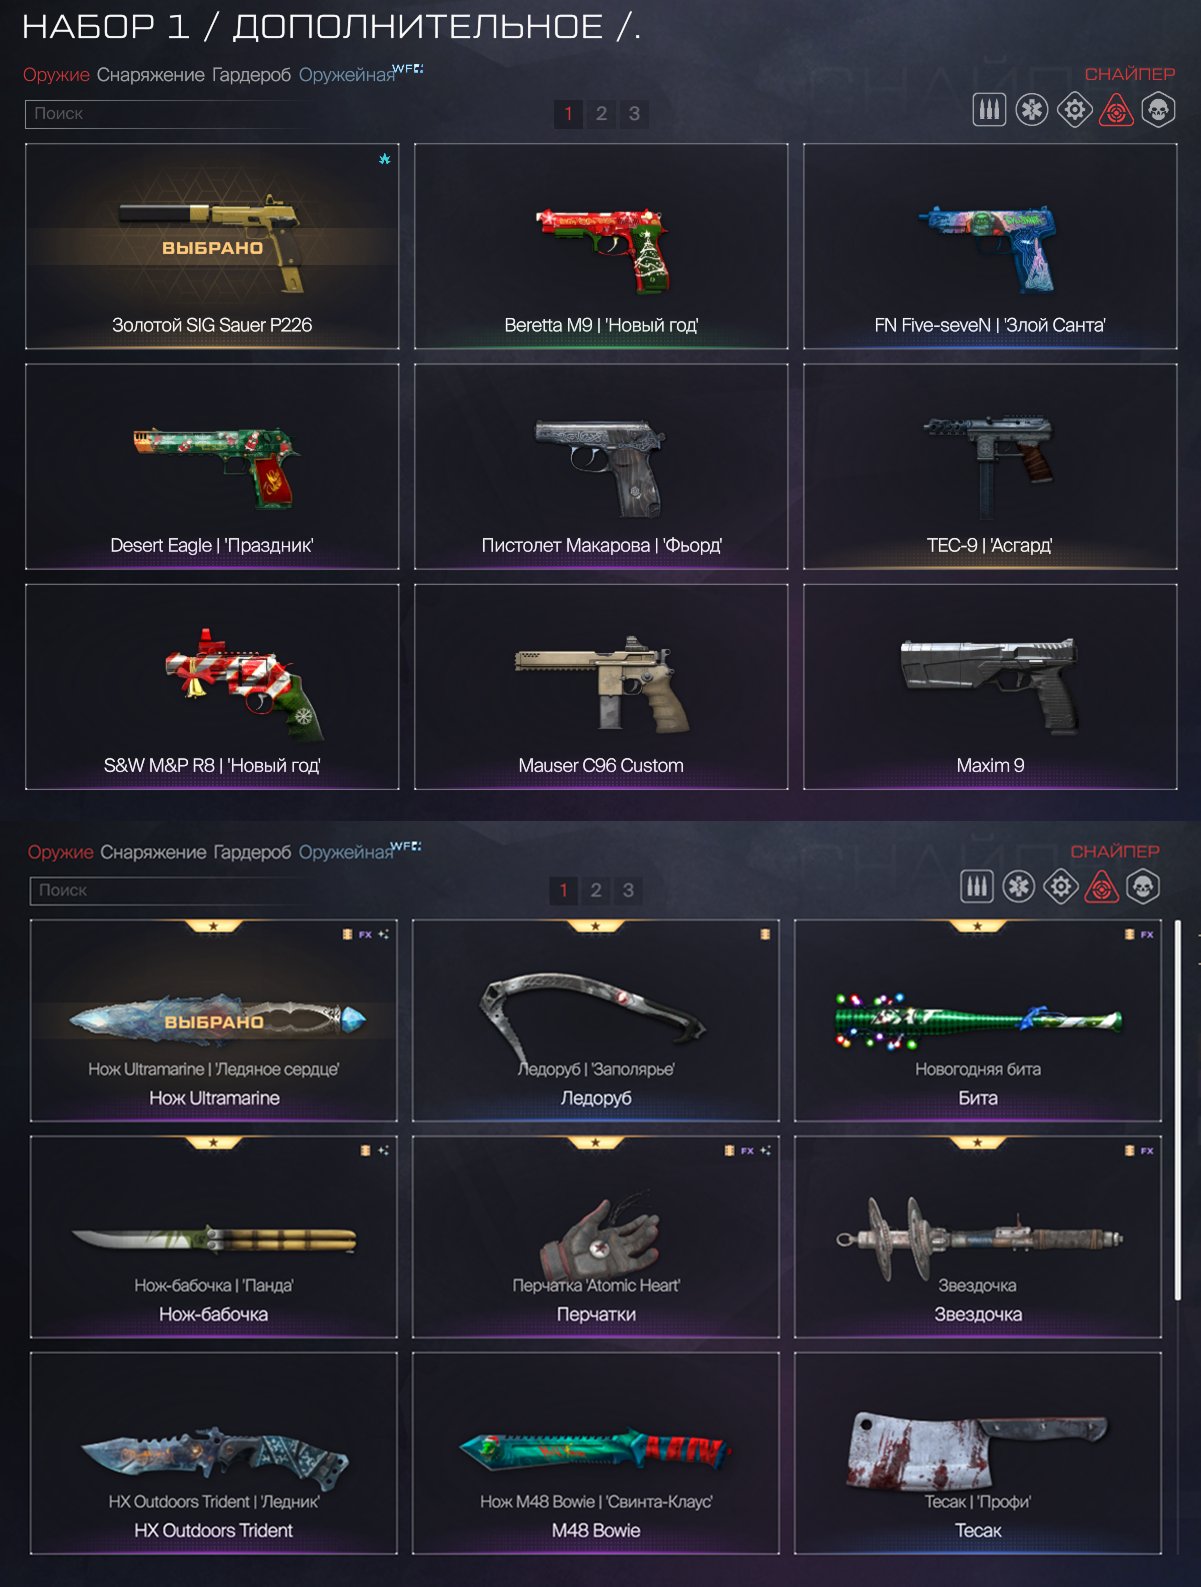Open Гардероб tab above the melee grid

click(x=251, y=852)
